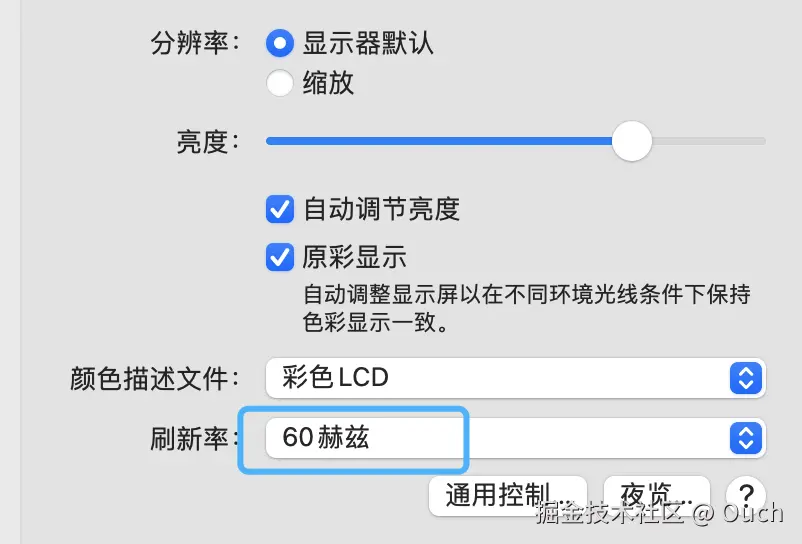Click the 原彩显示 label text

(x=354, y=257)
